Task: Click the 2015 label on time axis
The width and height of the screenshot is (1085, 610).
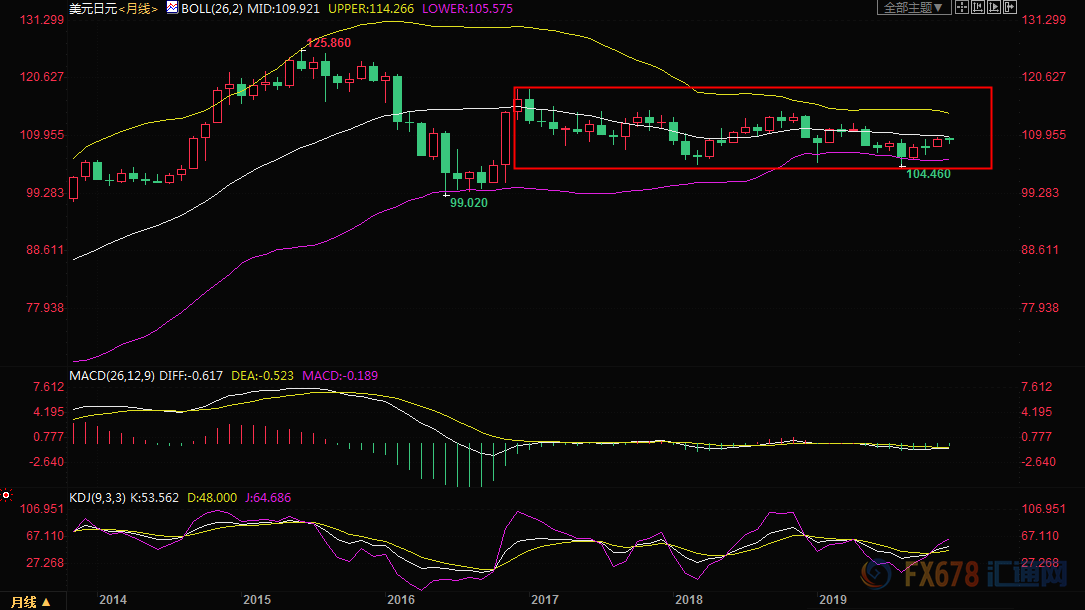Action: (257, 600)
